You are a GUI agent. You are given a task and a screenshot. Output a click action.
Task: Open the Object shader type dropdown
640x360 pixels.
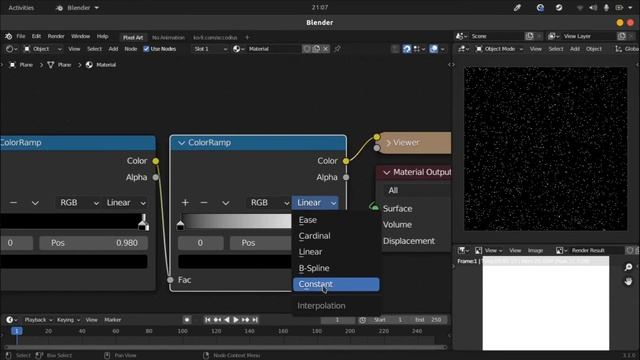(x=42, y=49)
